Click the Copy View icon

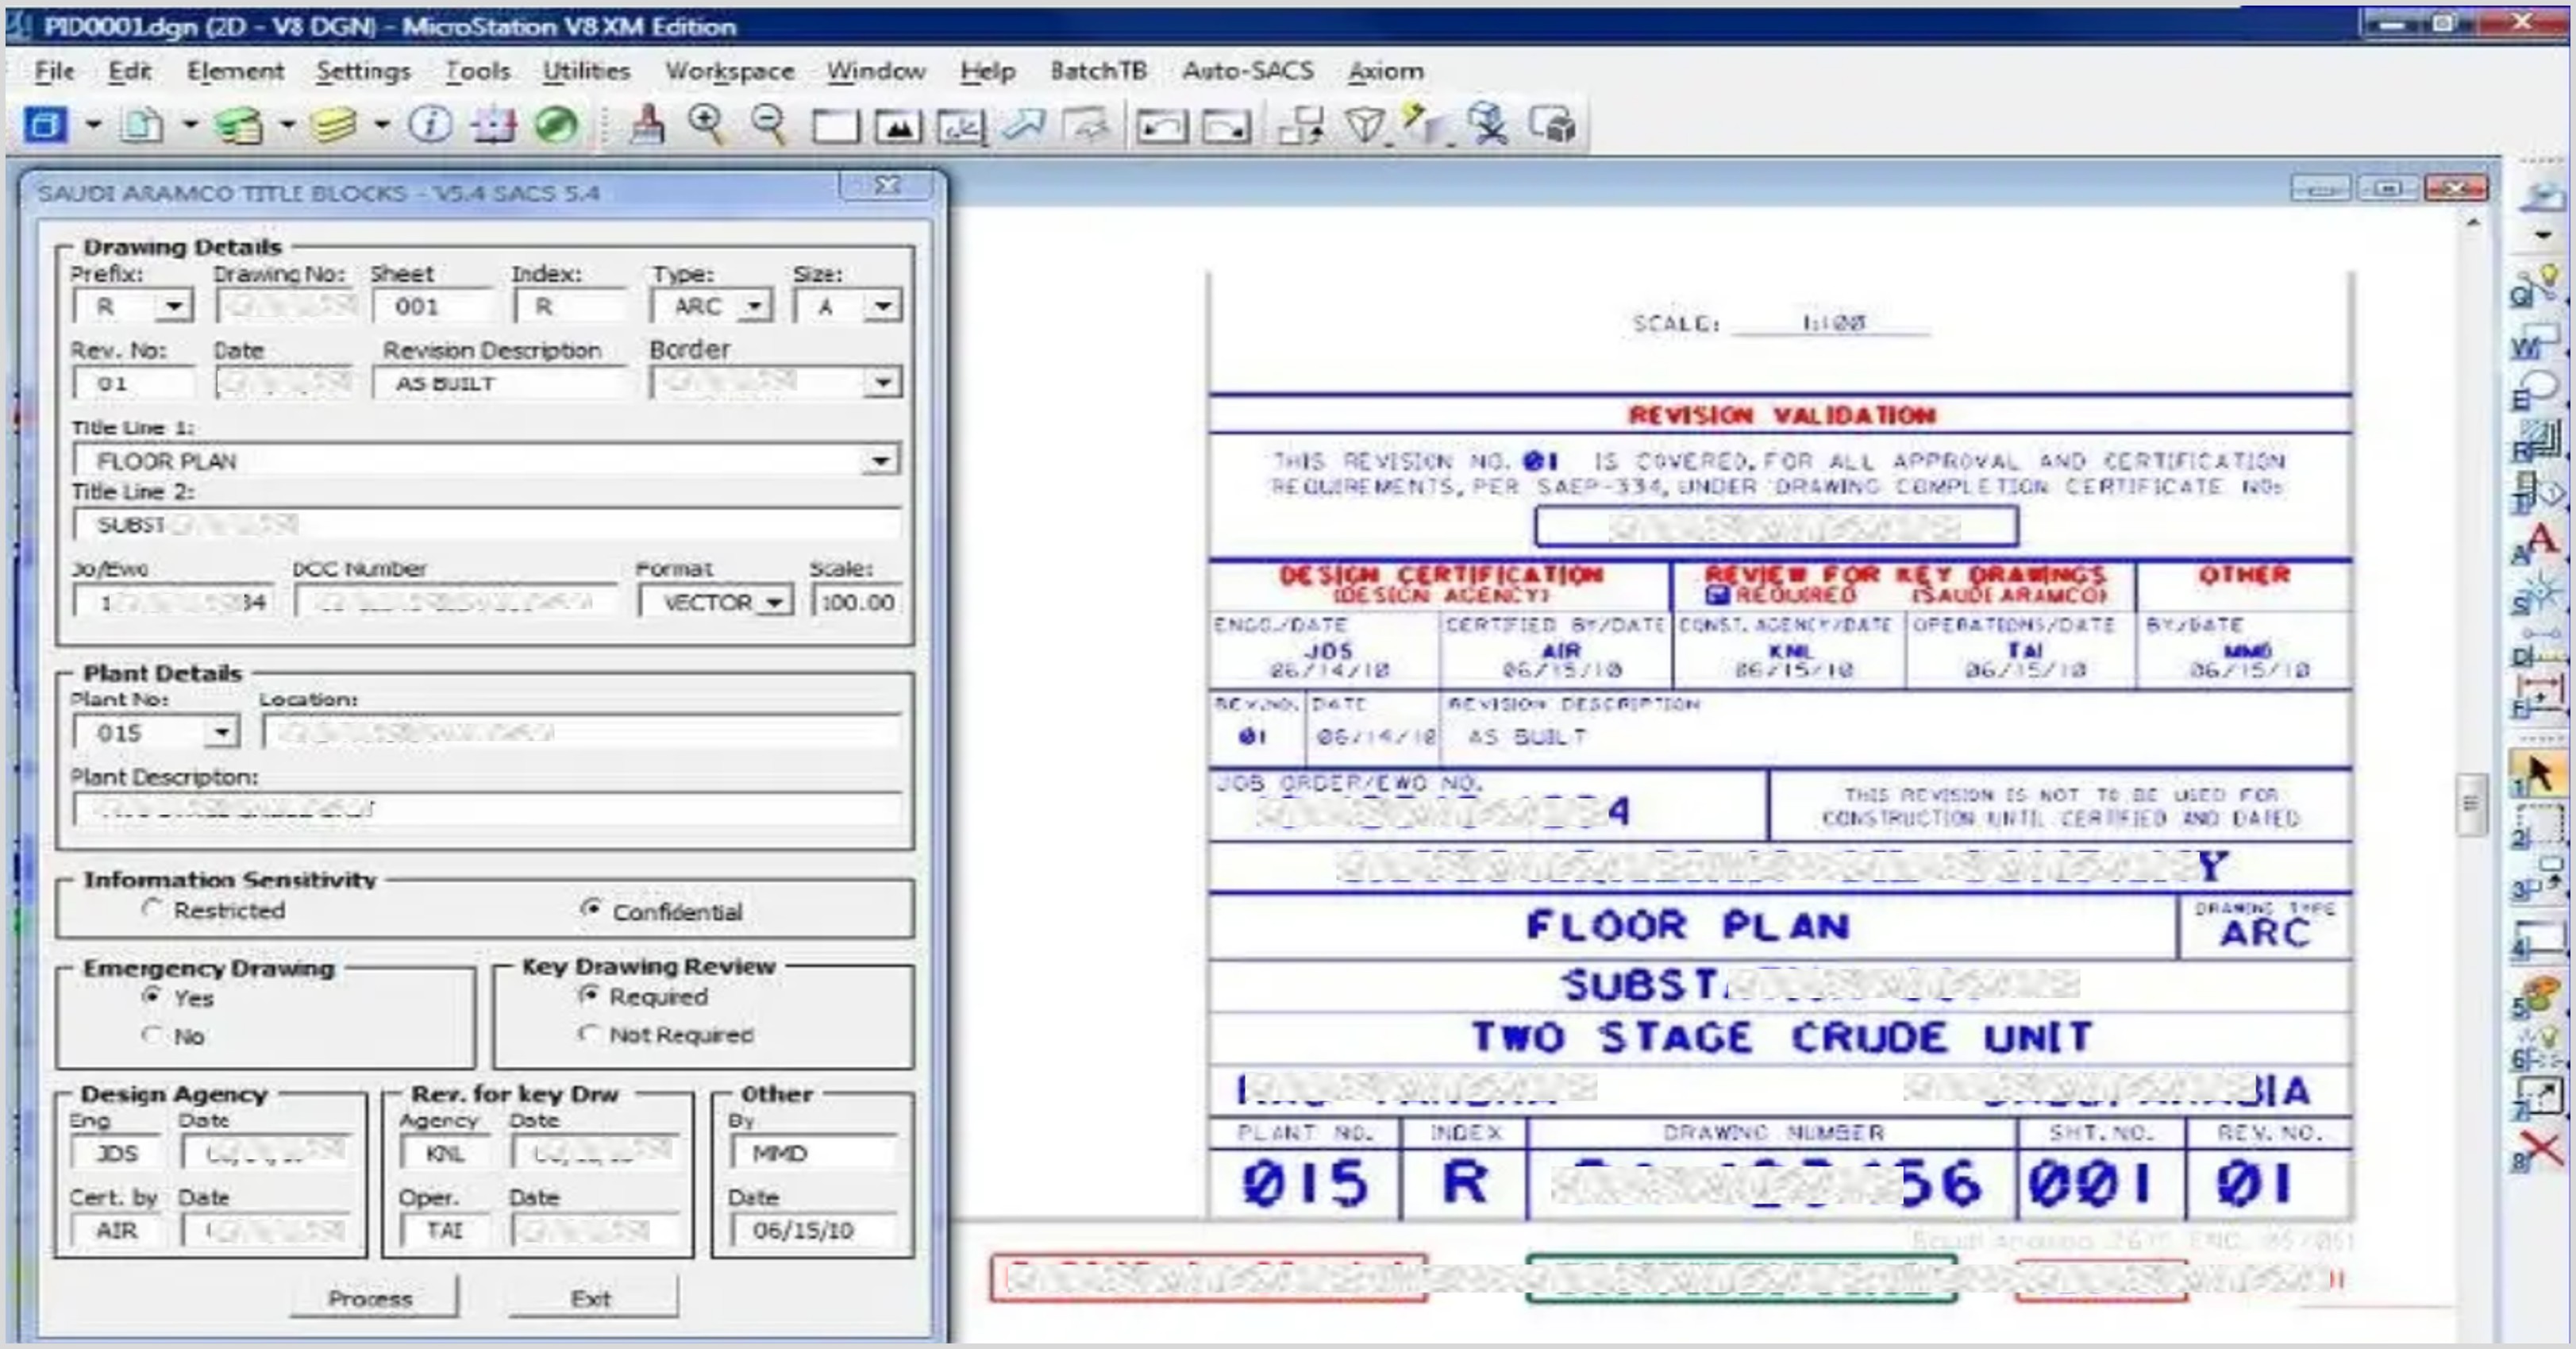(1302, 126)
